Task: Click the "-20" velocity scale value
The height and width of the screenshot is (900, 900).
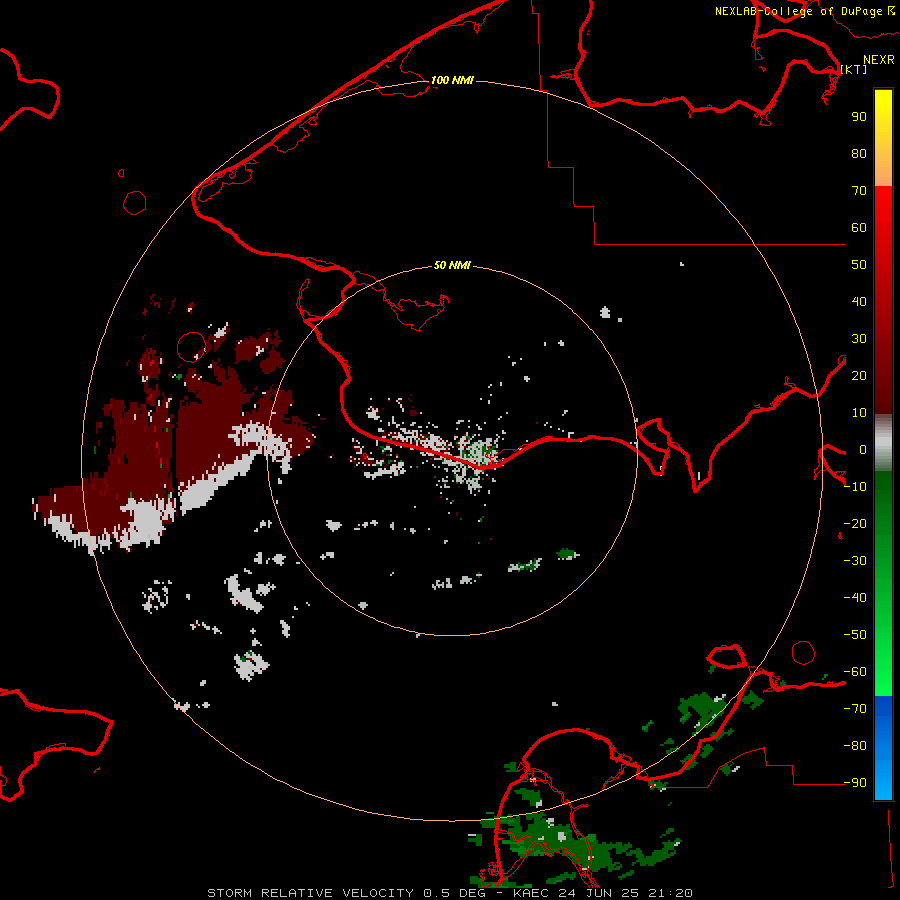Action: coord(855,524)
